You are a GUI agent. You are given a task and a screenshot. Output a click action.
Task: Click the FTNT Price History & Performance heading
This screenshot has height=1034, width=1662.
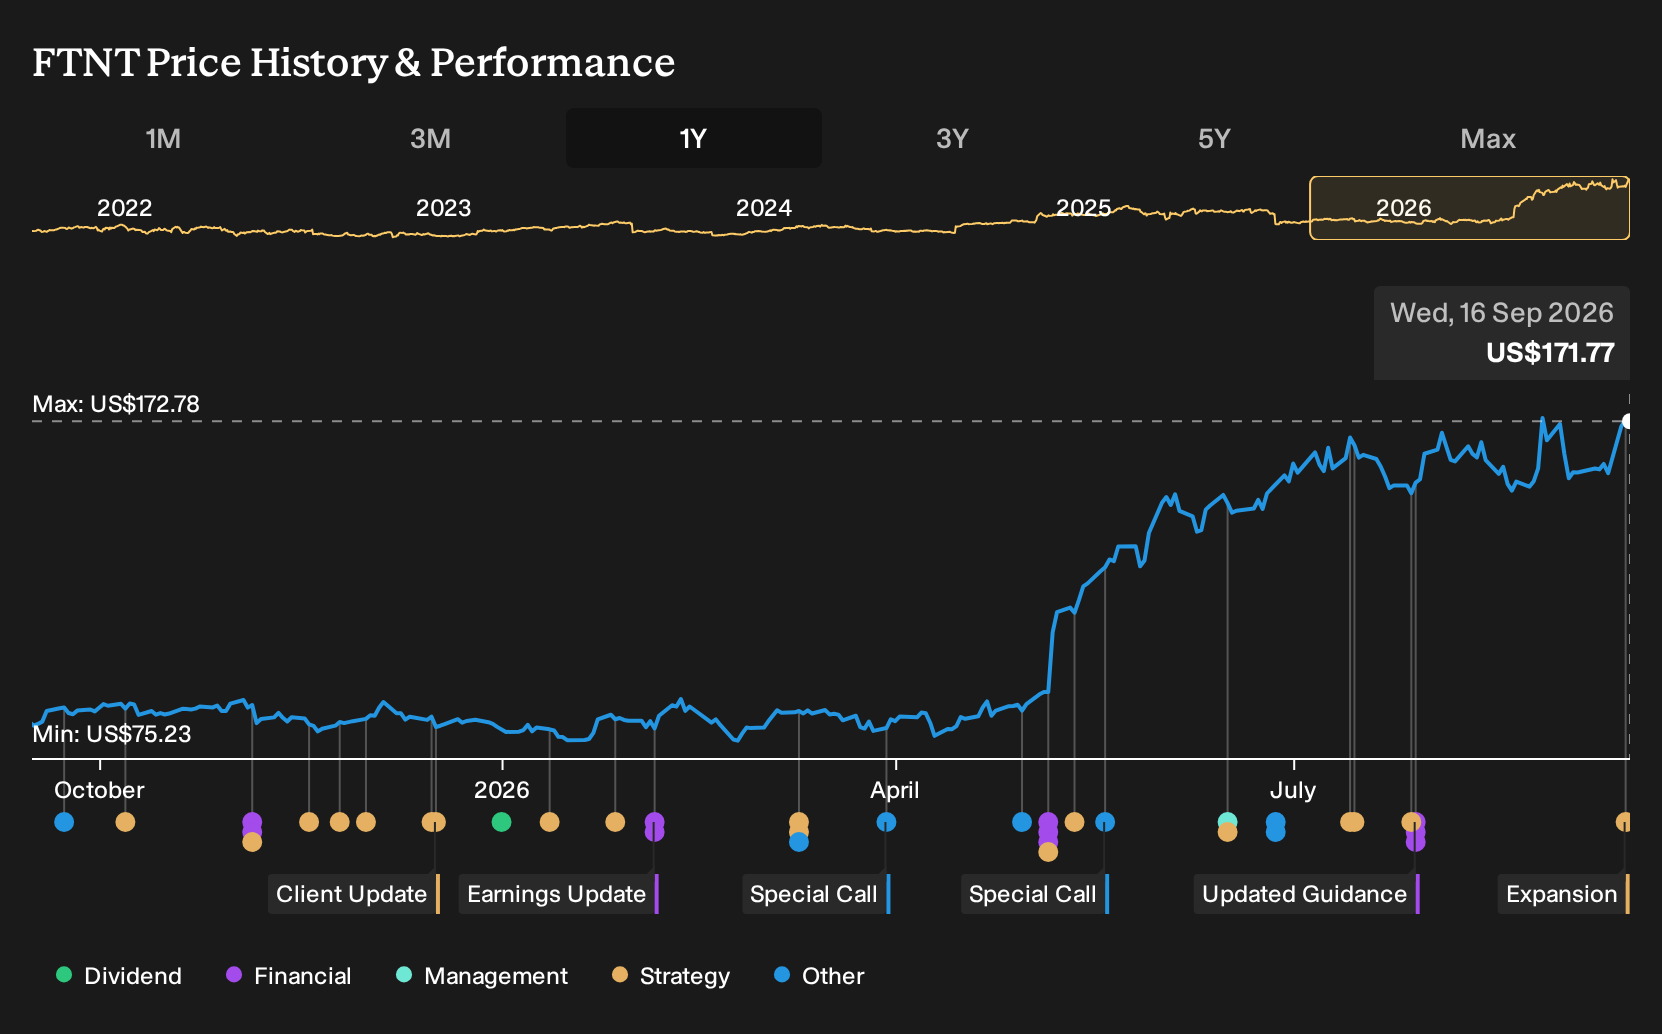coord(354,62)
